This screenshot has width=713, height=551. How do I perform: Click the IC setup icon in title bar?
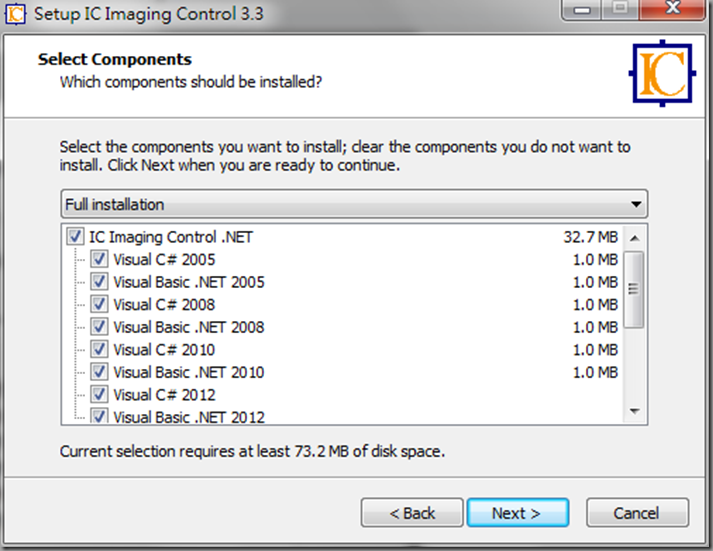15,14
